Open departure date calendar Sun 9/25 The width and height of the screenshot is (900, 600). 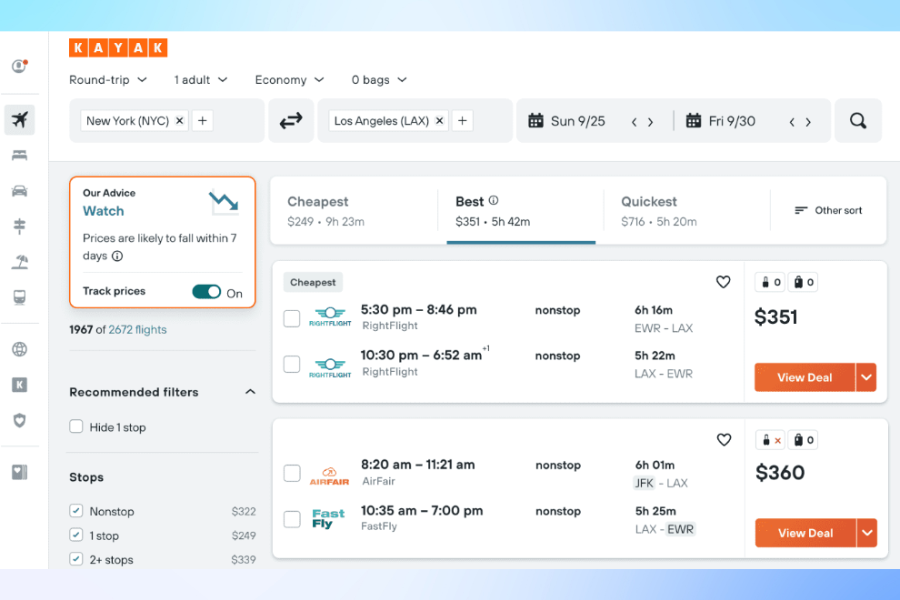567,121
